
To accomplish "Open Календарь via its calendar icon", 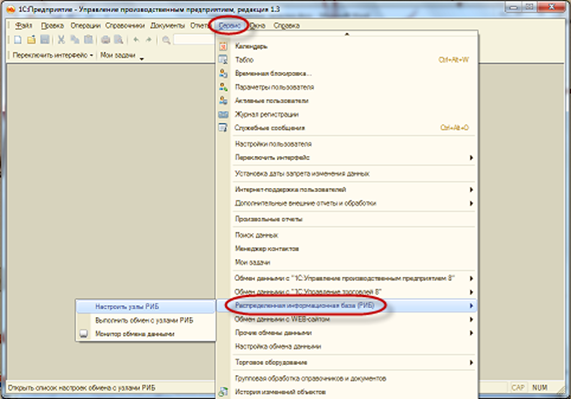I will click(x=223, y=46).
